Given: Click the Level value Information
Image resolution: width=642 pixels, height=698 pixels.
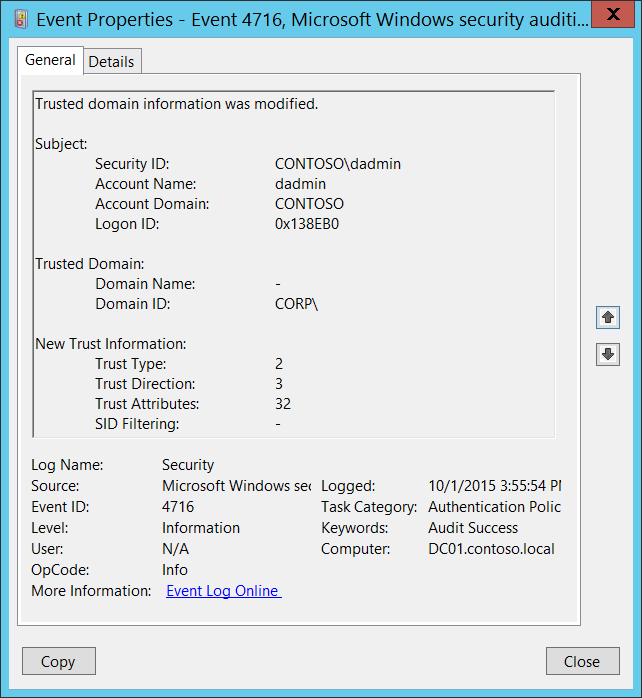Looking at the screenshot, I should point(201,528).
